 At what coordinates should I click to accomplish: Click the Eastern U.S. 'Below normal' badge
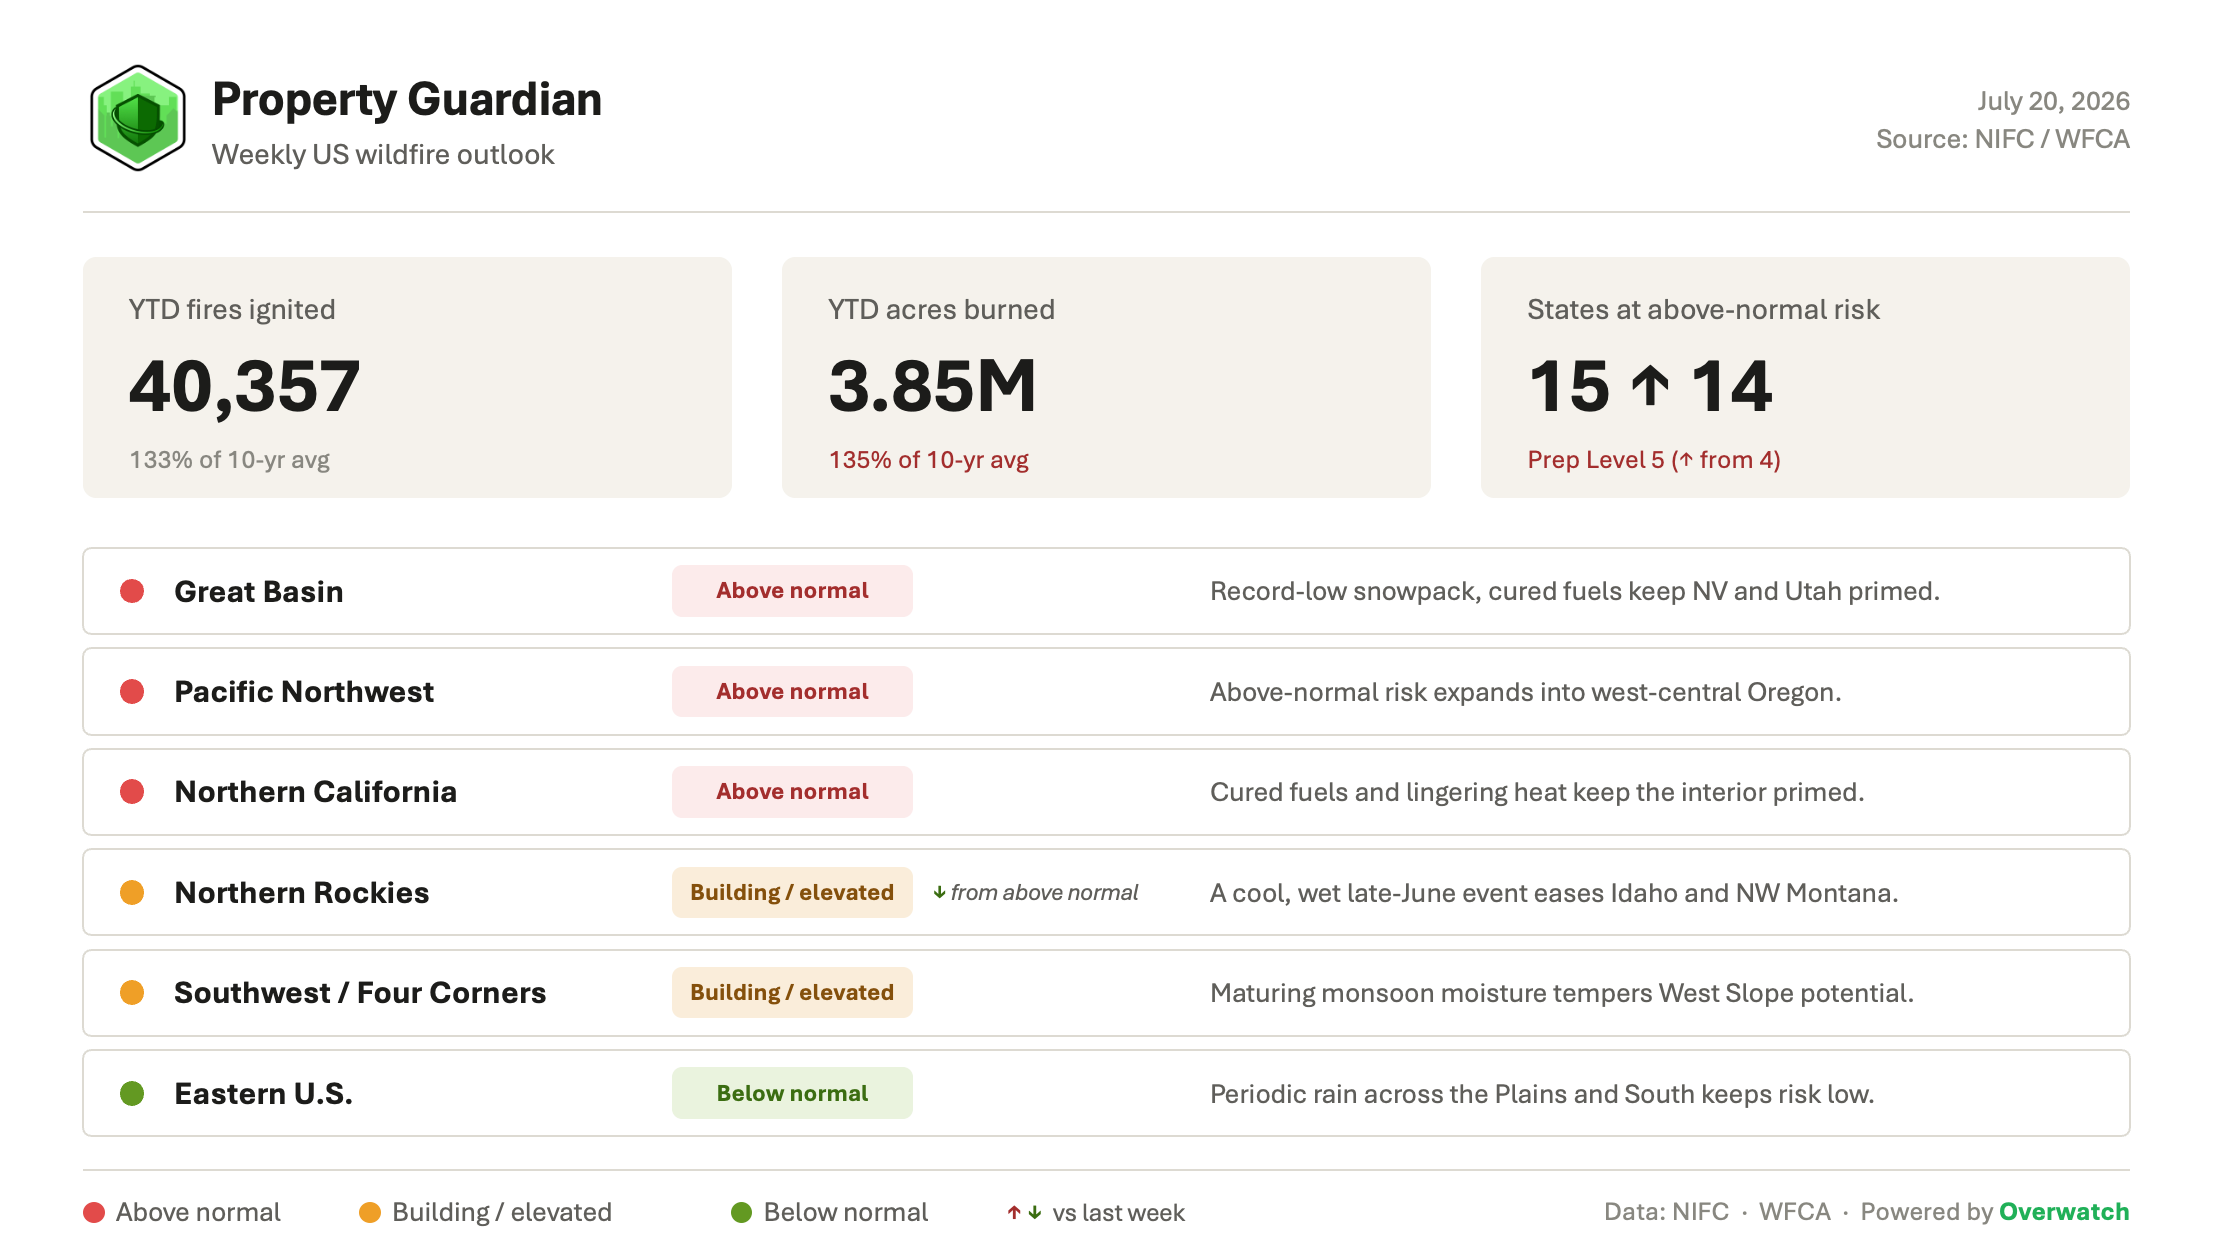(792, 1093)
